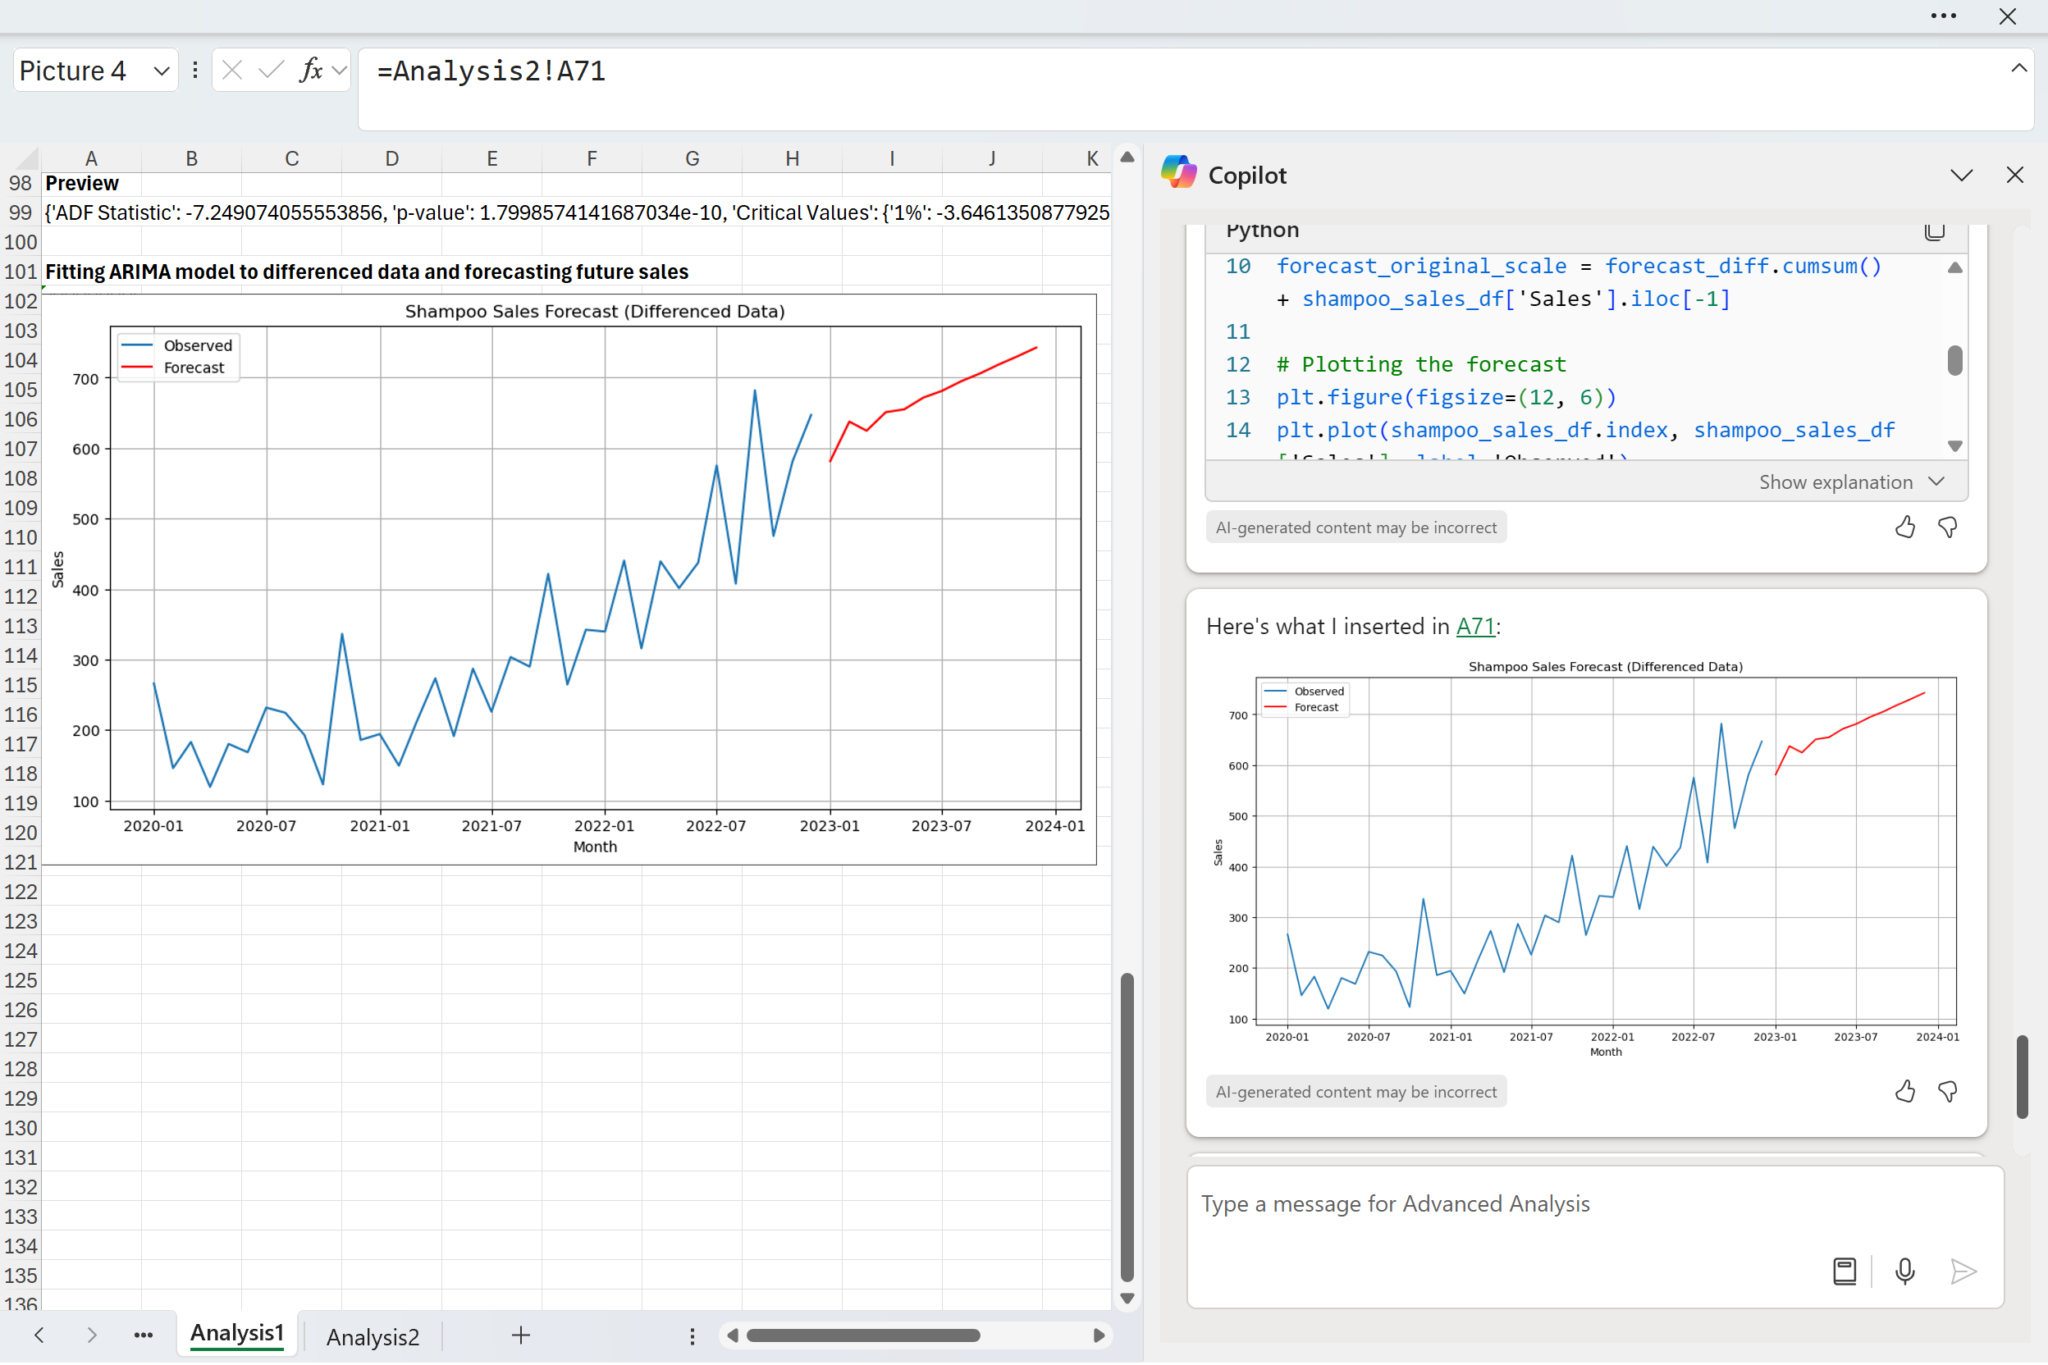Switch to the Analysis2 sheet tab

coord(372,1337)
